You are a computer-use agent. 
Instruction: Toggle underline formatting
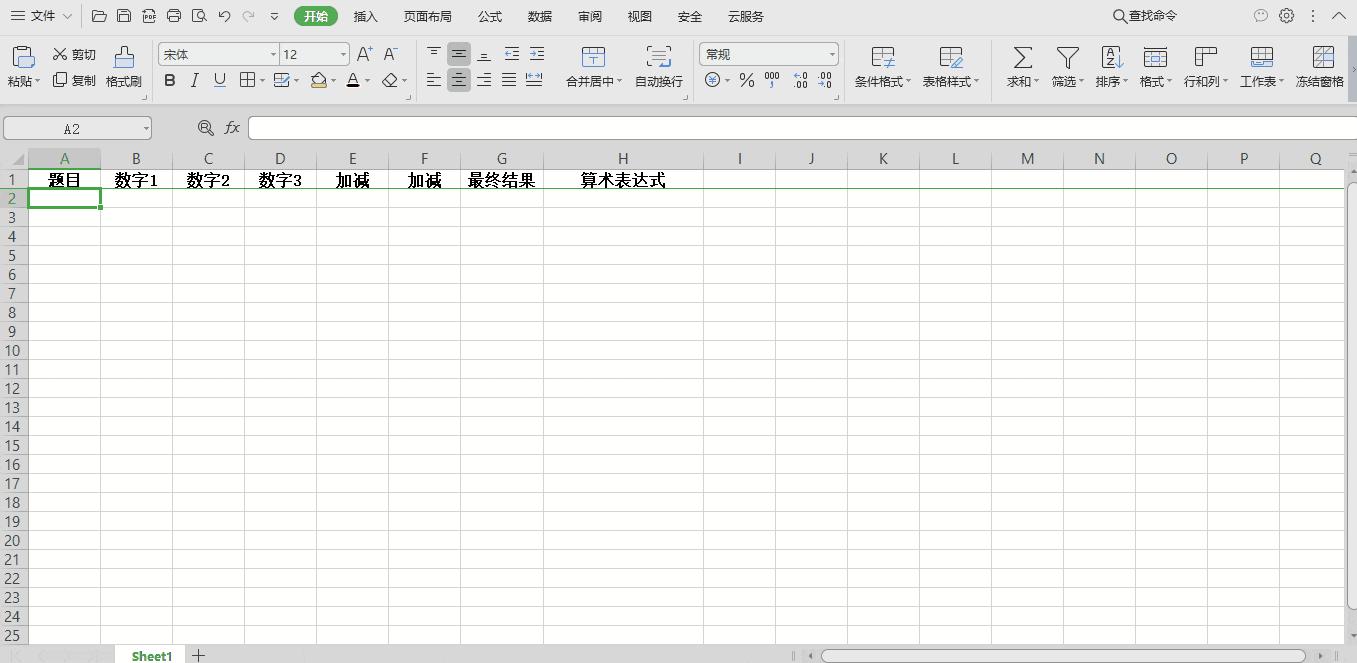click(218, 81)
